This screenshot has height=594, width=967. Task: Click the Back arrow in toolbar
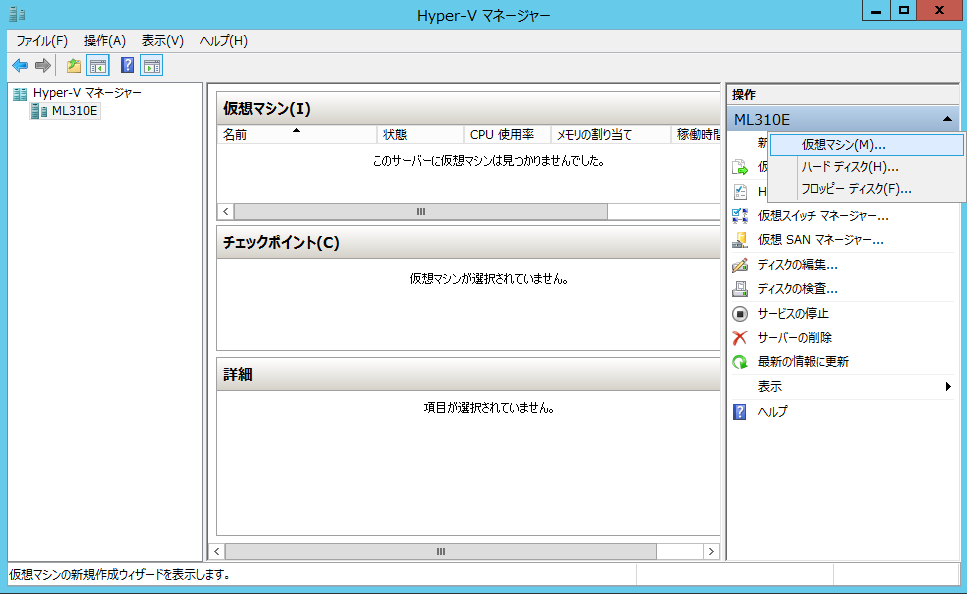pos(19,66)
